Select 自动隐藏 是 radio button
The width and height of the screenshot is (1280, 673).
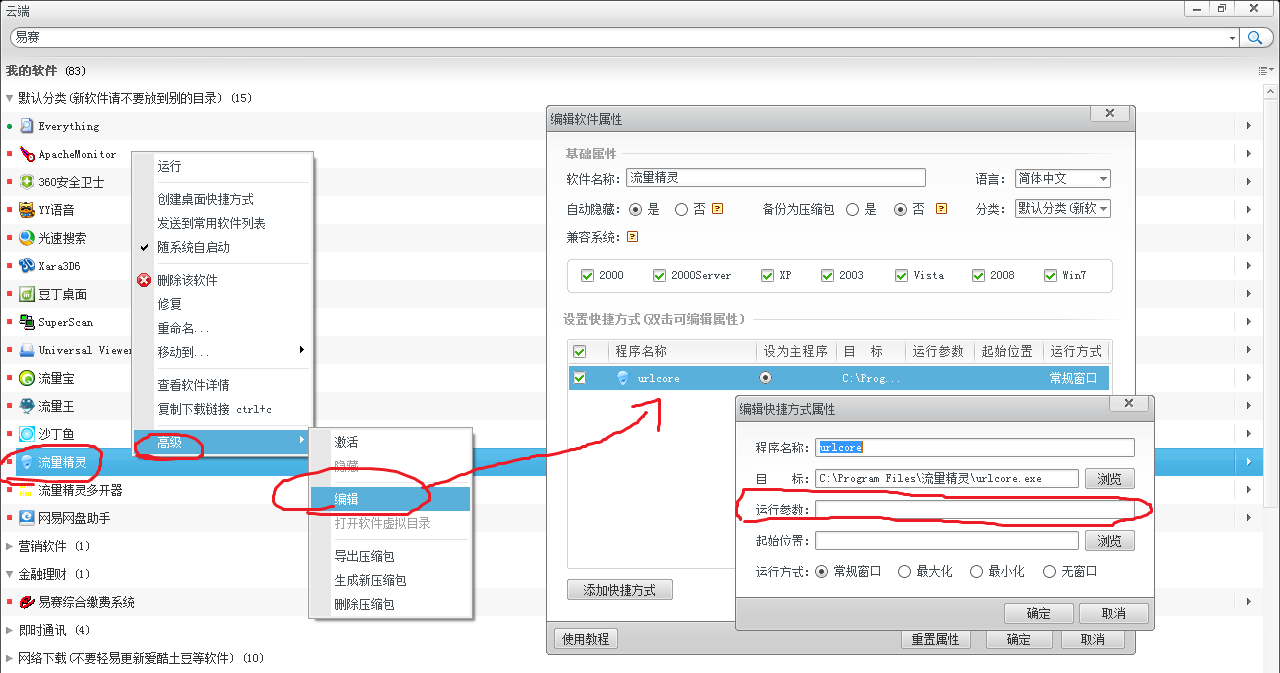[x=635, y=209]
